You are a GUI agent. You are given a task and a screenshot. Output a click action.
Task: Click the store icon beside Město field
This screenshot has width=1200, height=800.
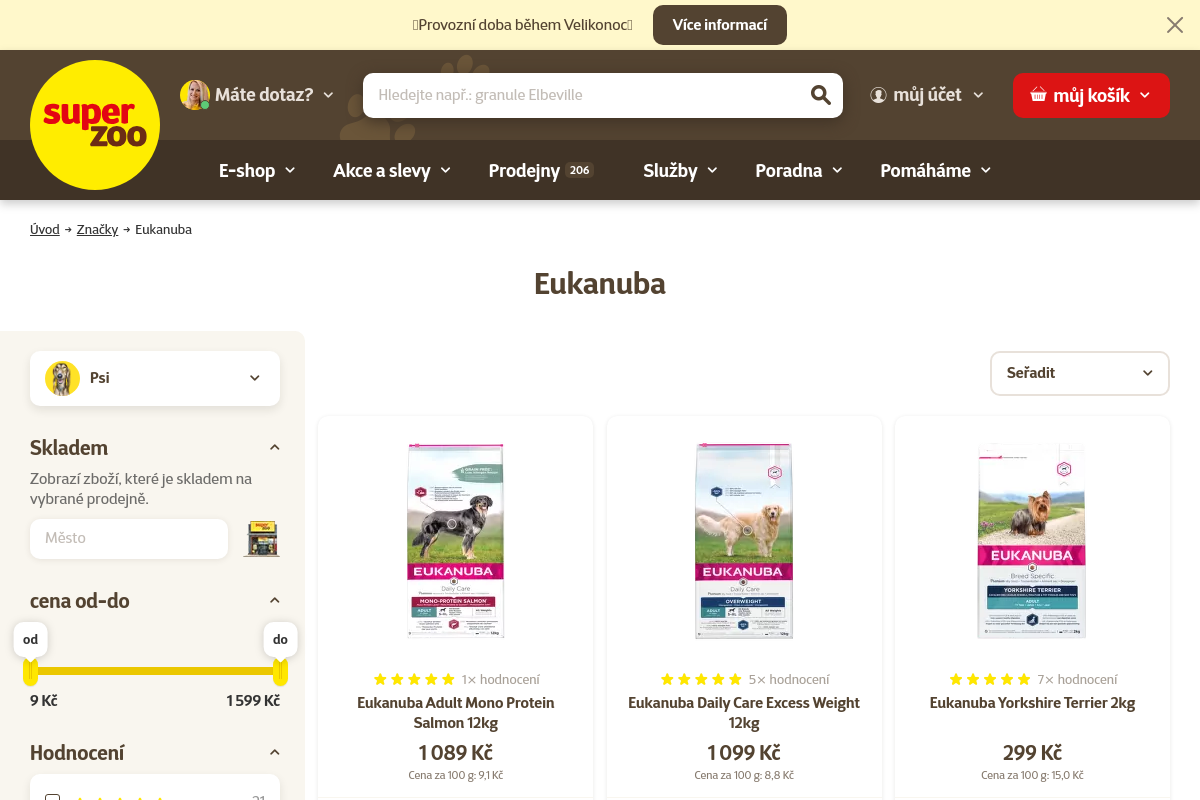[262, 539]
